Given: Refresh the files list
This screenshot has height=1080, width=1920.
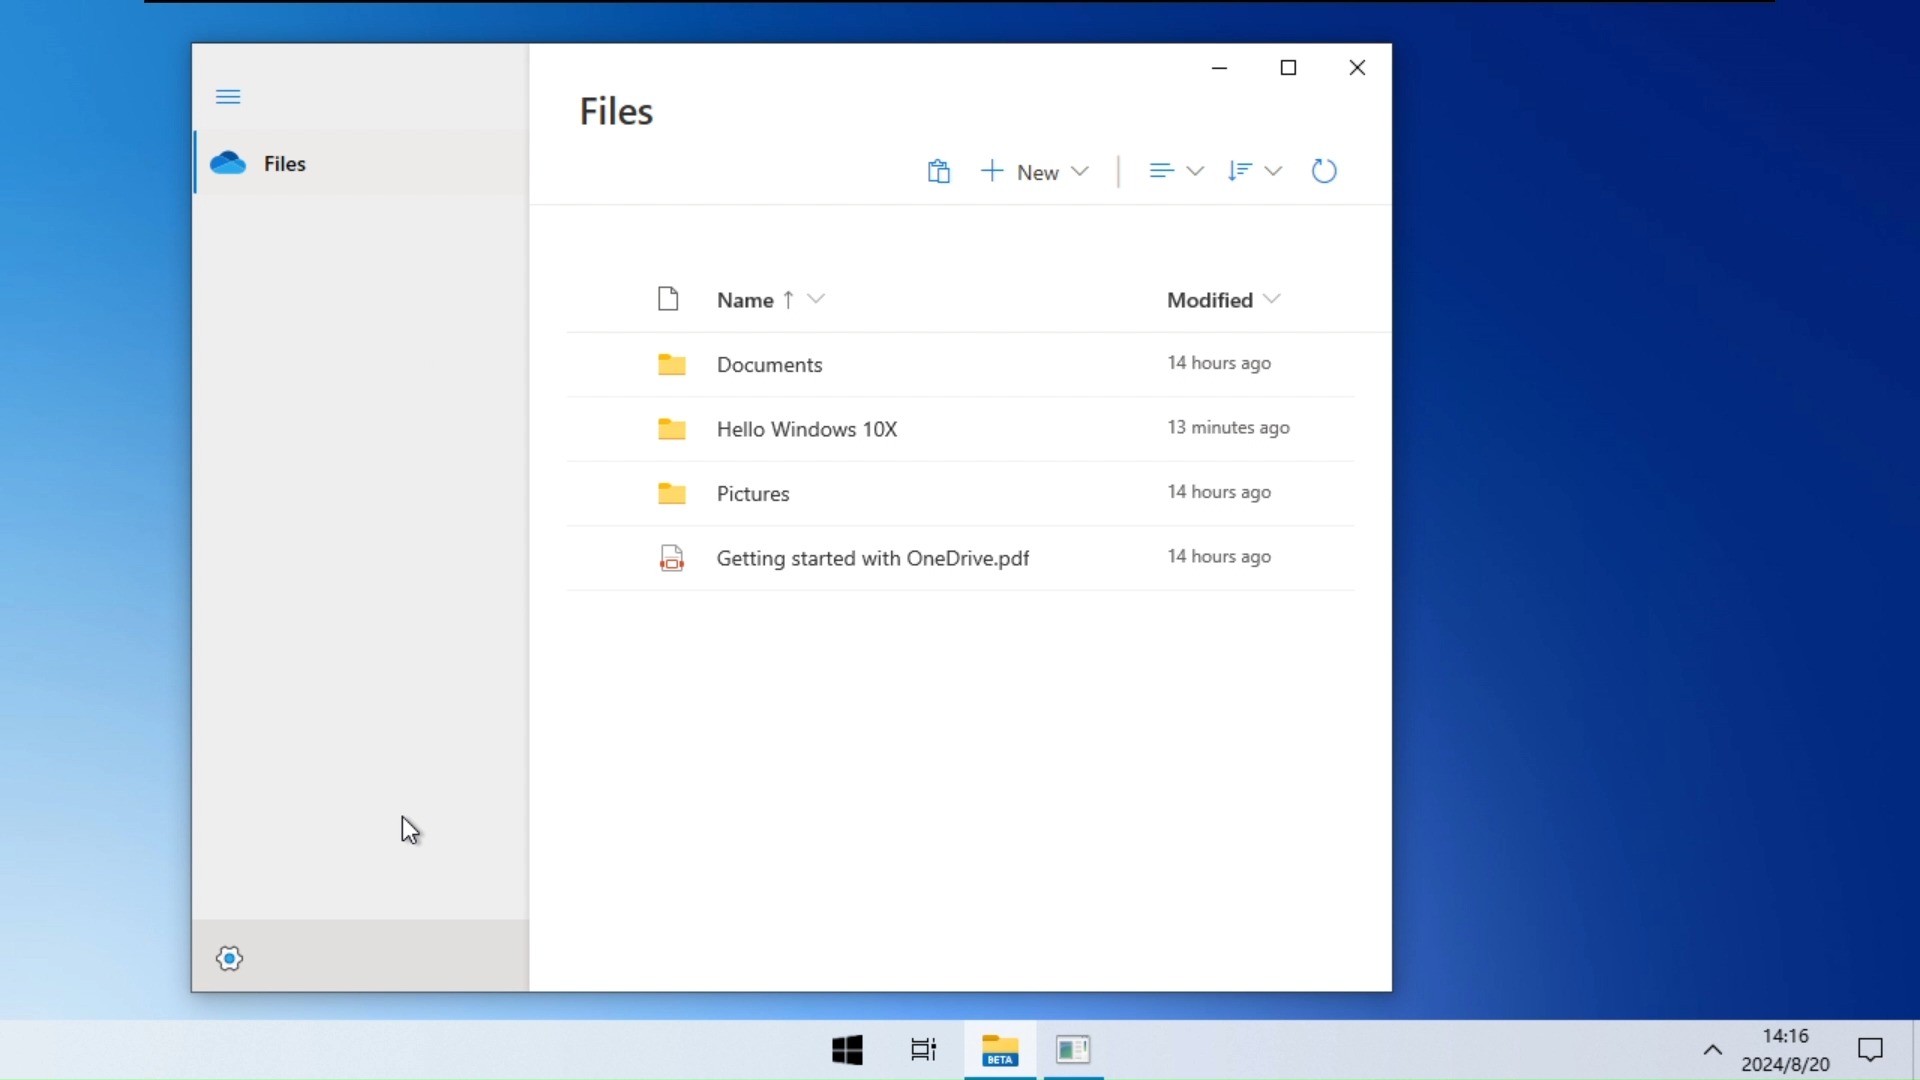Looking at the screenshot, I should (1323, 172).
